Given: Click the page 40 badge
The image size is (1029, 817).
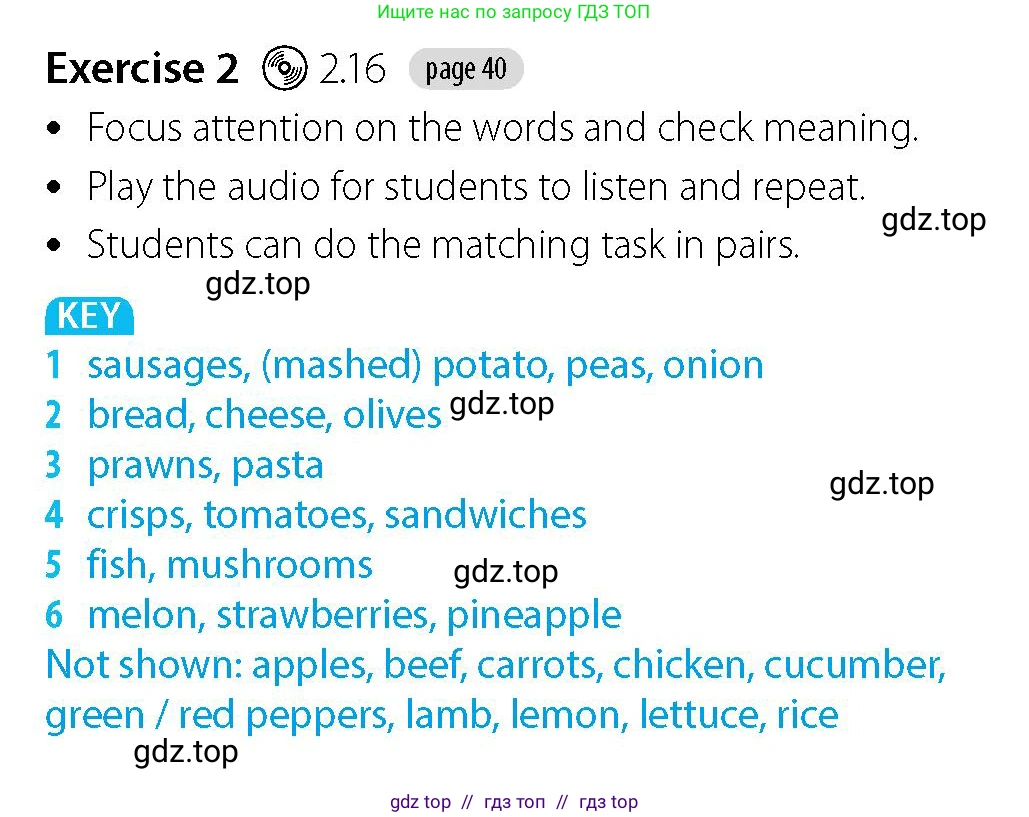Looking at the screenshot, I should pos(466,69).
